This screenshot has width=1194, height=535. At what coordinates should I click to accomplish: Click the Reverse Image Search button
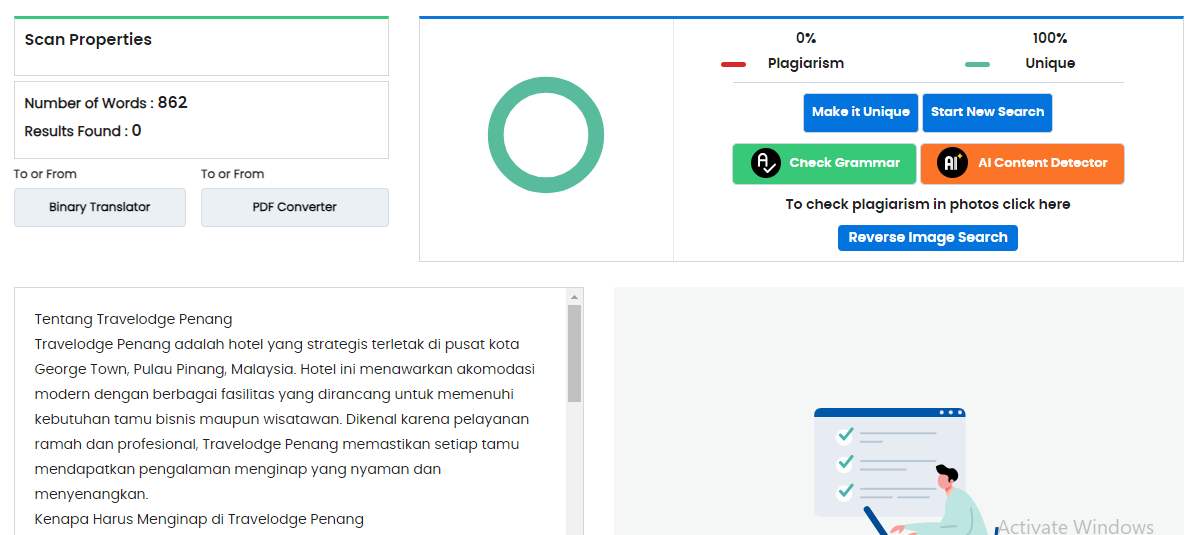(x=927, y=237)
